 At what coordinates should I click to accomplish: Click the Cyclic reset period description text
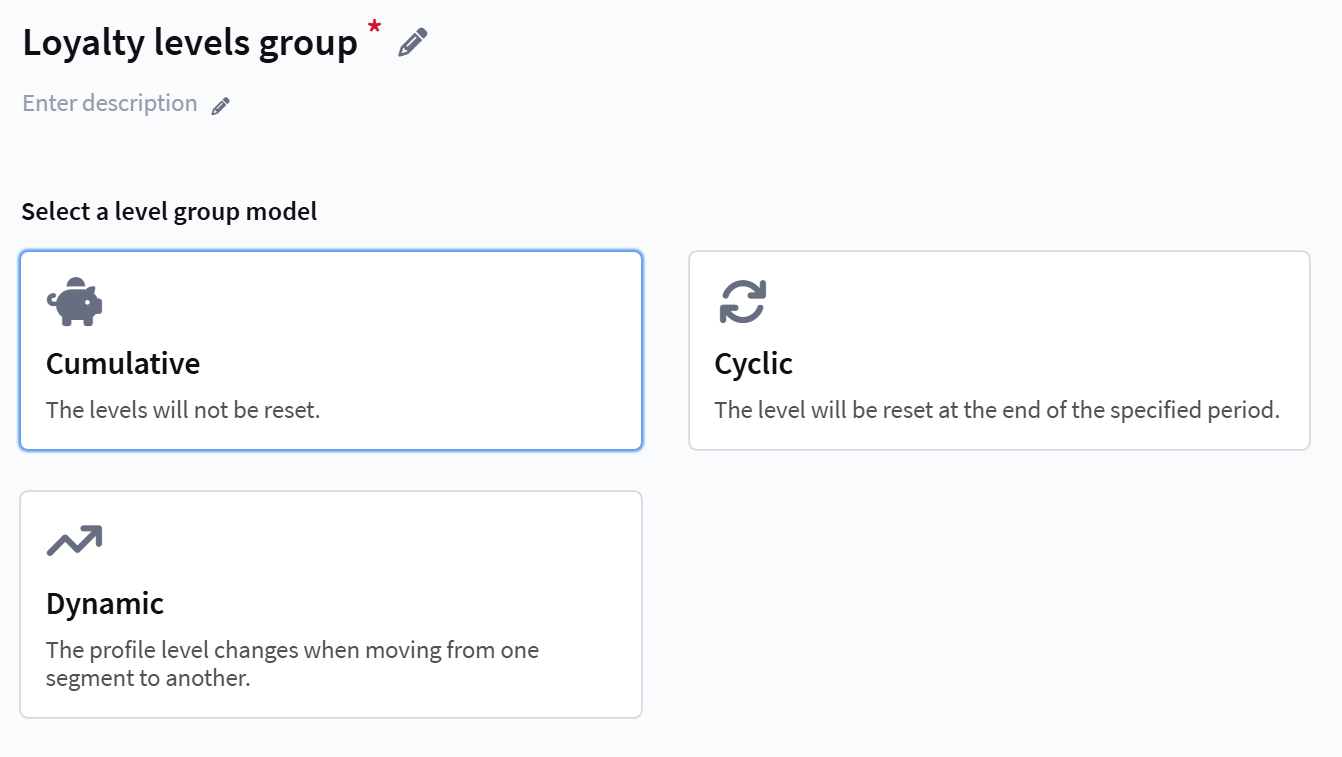coord(997,410)
